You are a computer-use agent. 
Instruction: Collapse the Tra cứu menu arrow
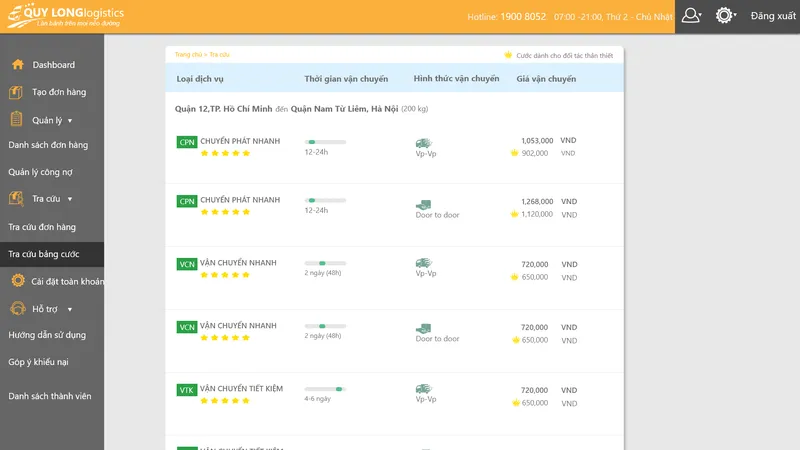tap(70, 199)
